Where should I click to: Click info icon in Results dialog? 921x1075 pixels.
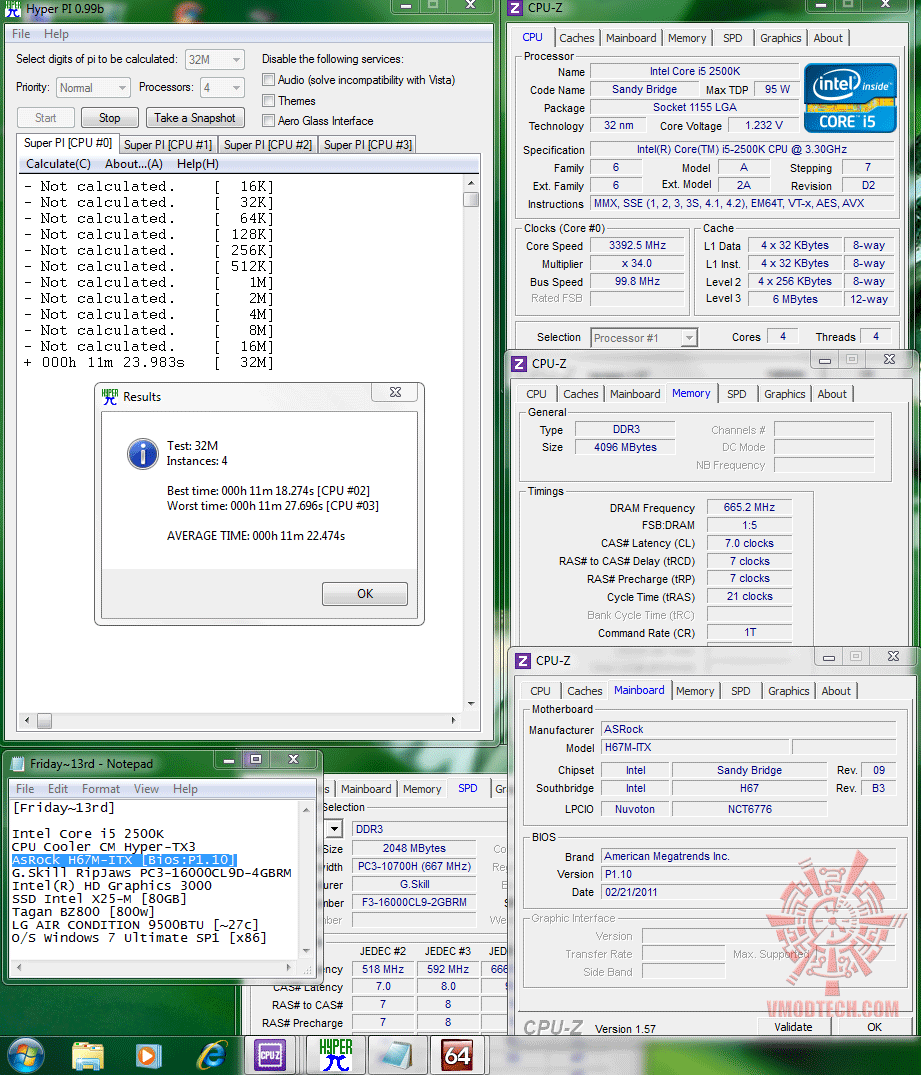pyautogui.click(x=143, y=454)
